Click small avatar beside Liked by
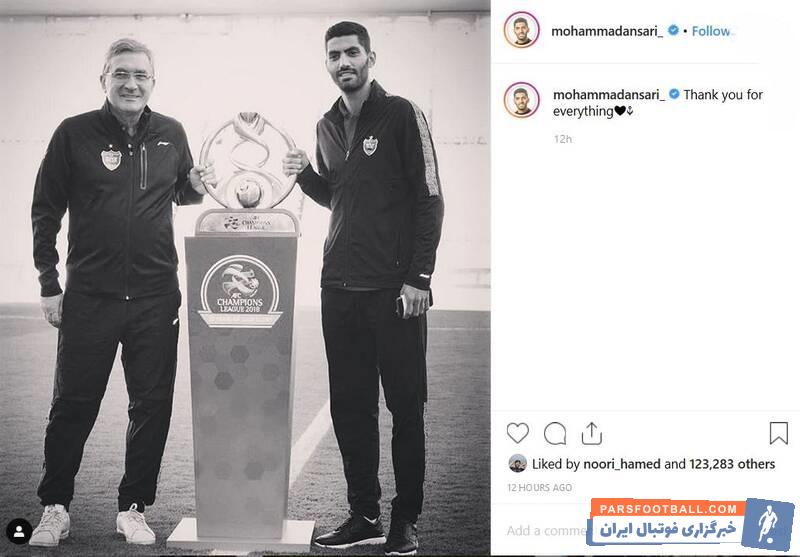 pos(518,464)
